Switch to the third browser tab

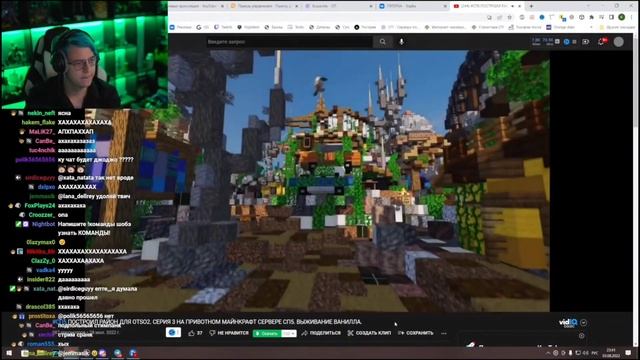coord(339,6)
